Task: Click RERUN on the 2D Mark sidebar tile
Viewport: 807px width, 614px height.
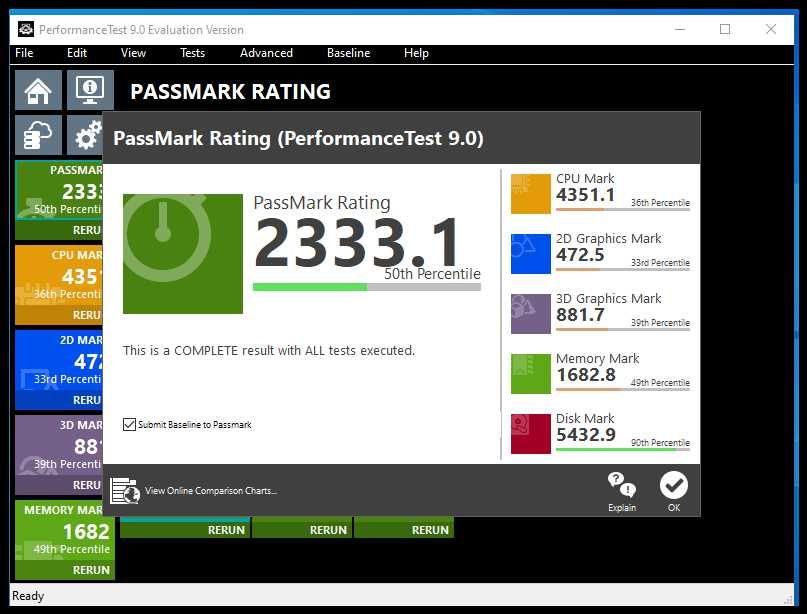Action: (86, 400)
